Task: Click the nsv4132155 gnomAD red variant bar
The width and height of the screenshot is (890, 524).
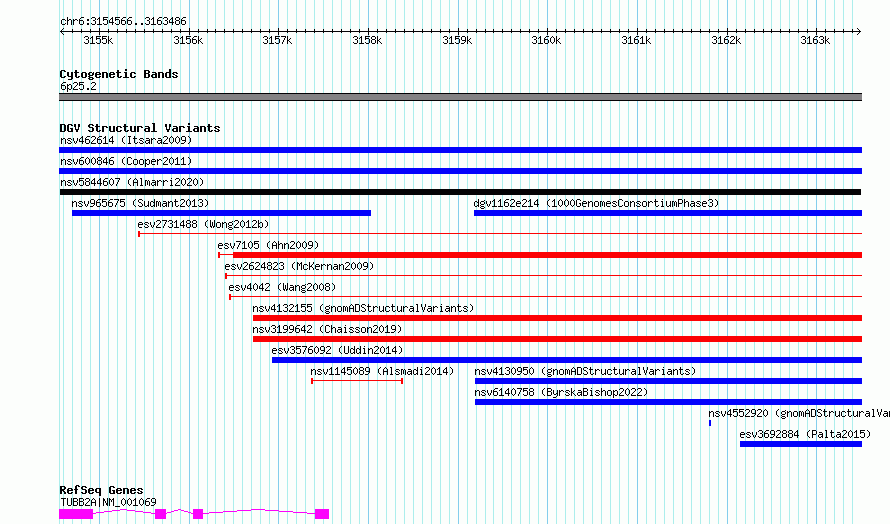Action: point(557,318)
